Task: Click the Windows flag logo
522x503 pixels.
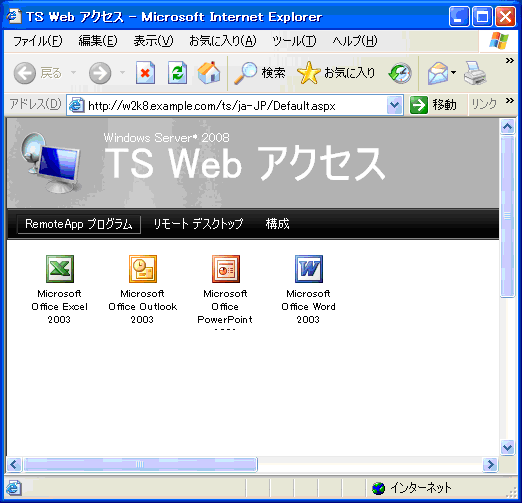Action: point(499,41)
